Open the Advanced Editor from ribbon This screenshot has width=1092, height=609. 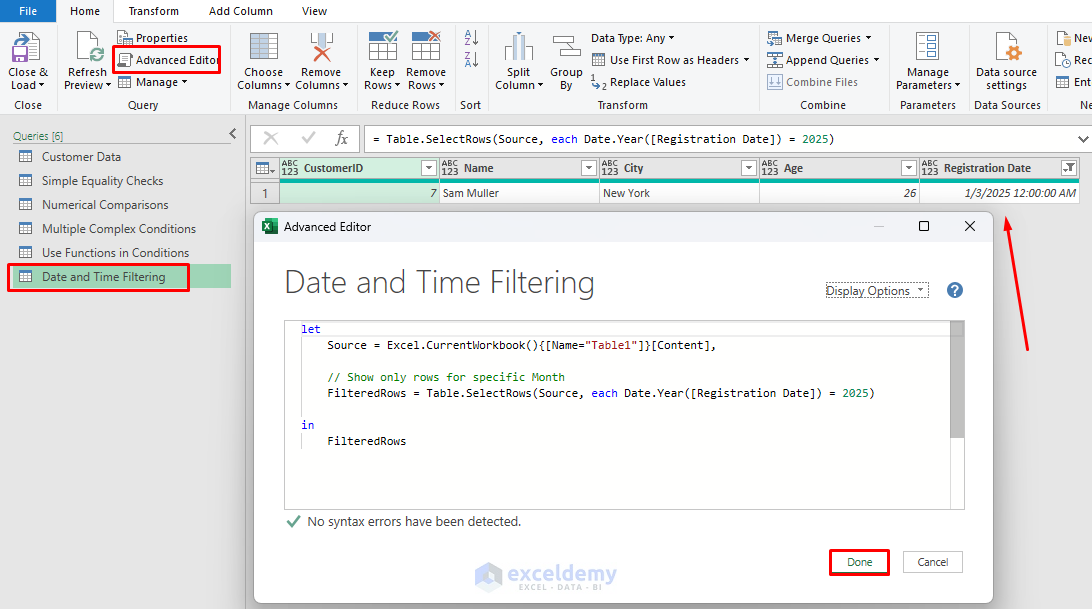[x=168, y=60]
